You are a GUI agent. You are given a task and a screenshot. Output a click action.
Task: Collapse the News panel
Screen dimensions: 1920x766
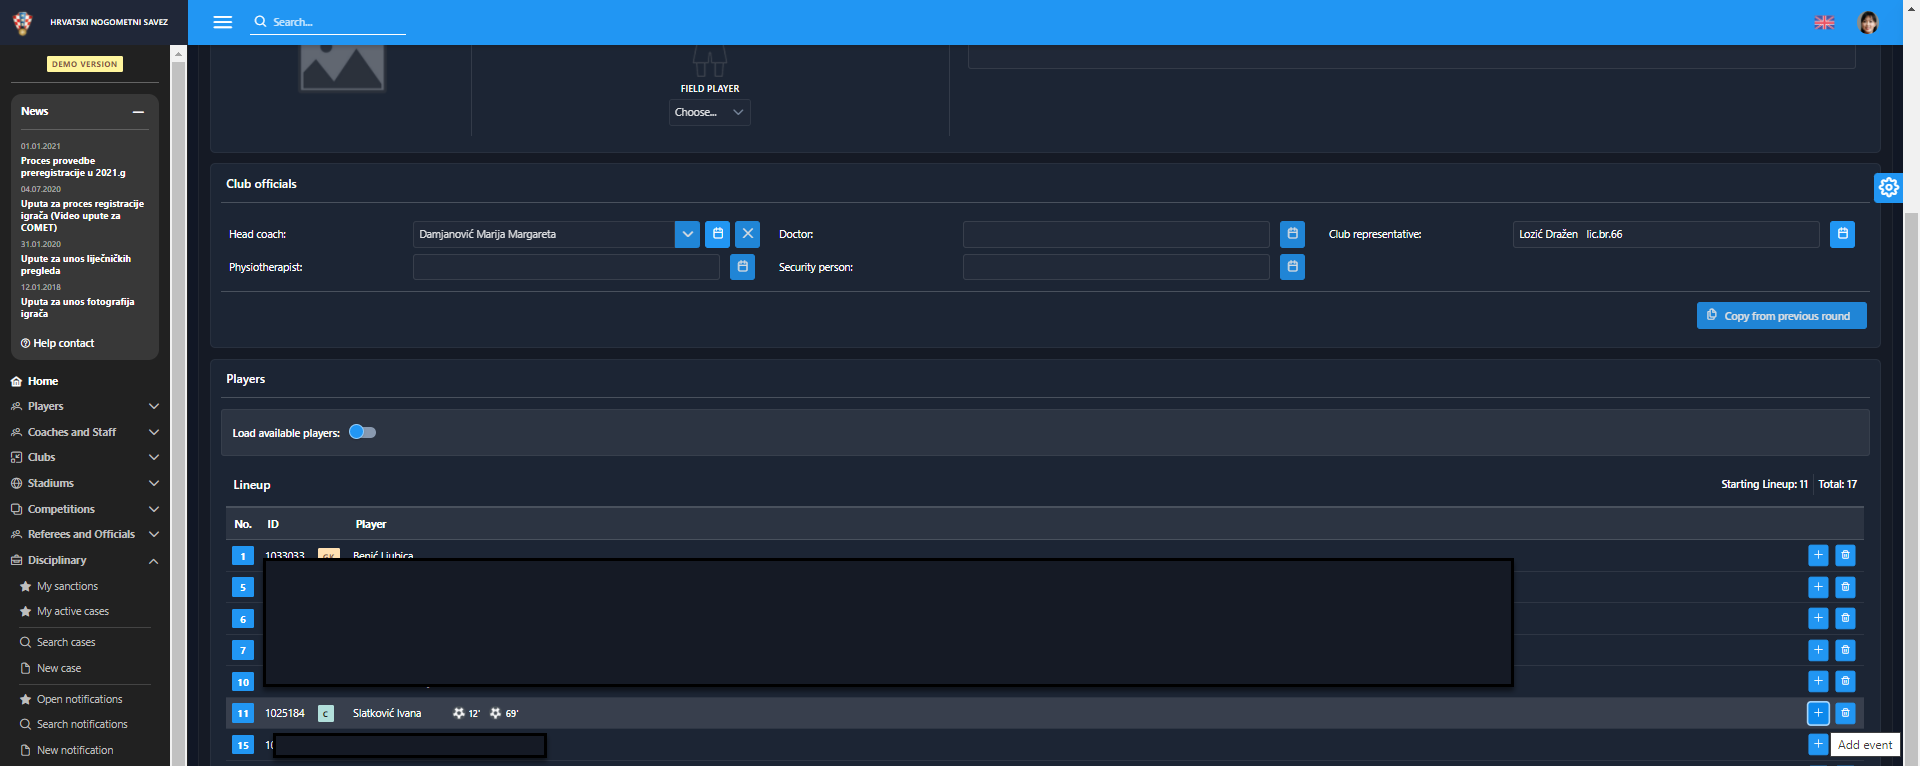138,112
